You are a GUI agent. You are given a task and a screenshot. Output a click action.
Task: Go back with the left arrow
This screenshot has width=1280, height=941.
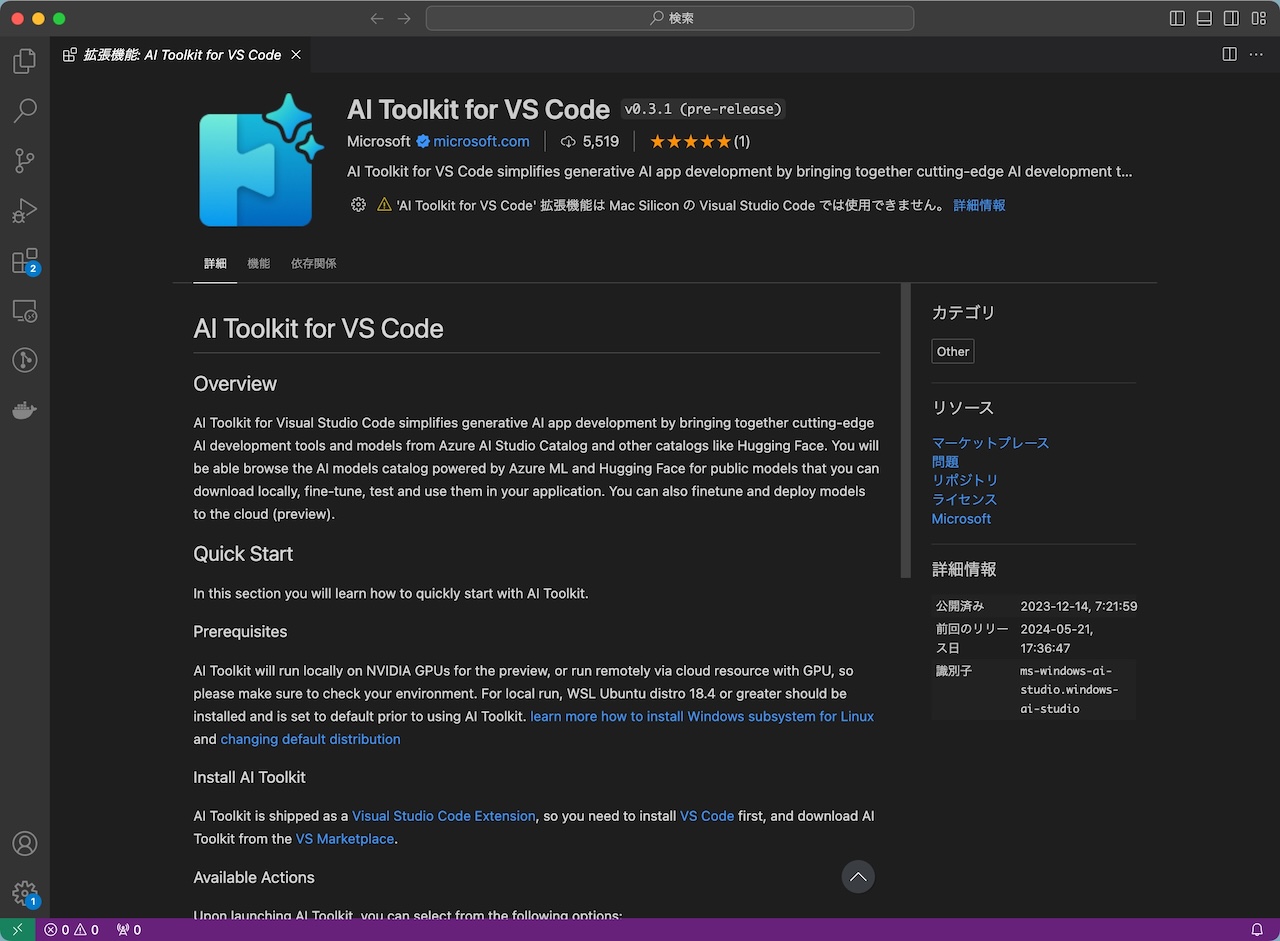click(x=376, y=18)
